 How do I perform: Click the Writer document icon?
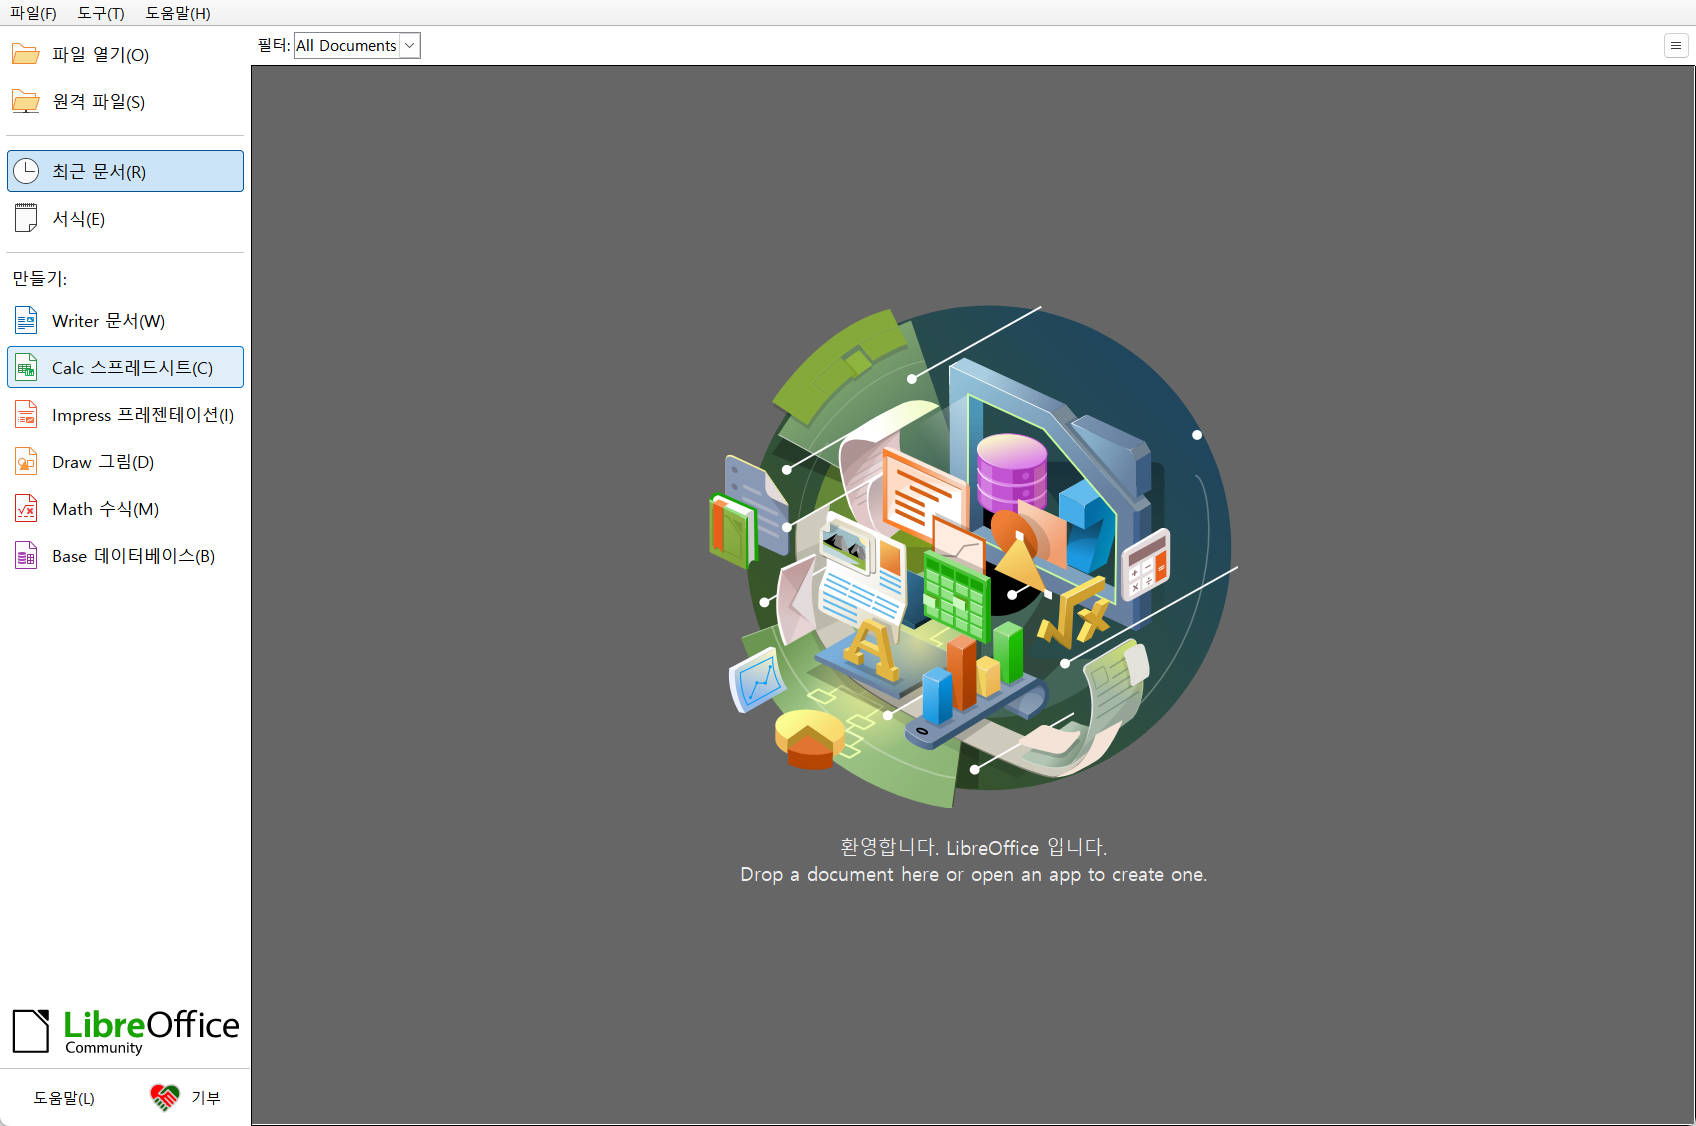[26, 320]
